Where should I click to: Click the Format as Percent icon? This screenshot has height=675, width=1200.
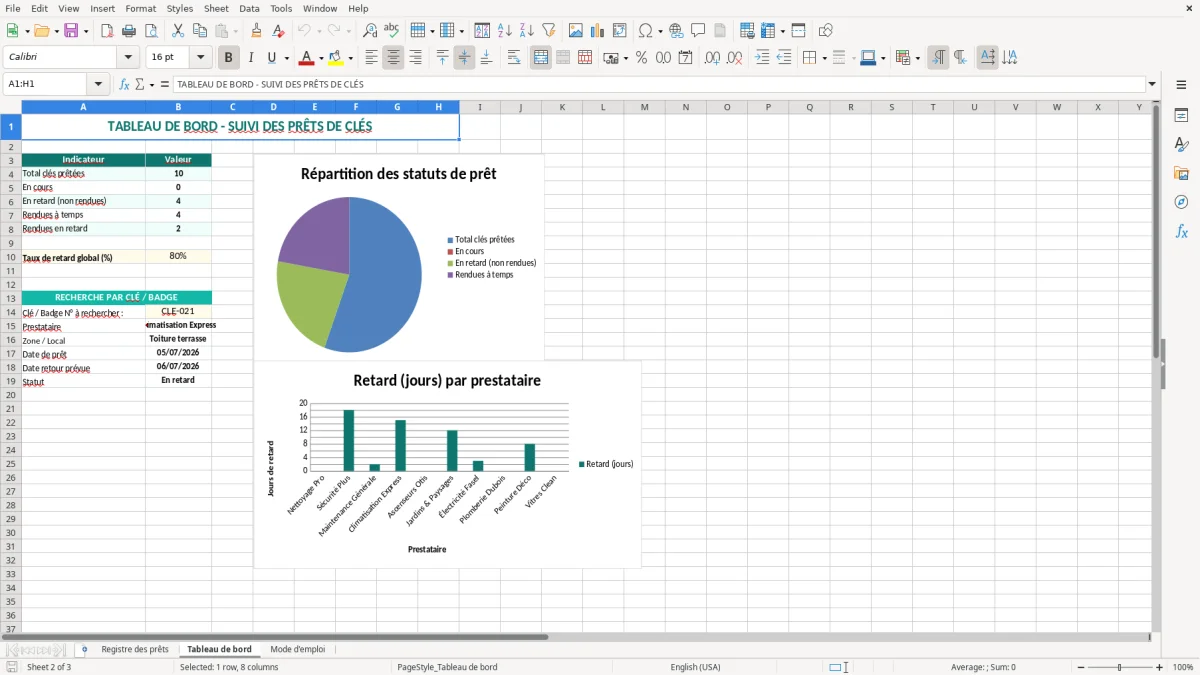[641, 58]
